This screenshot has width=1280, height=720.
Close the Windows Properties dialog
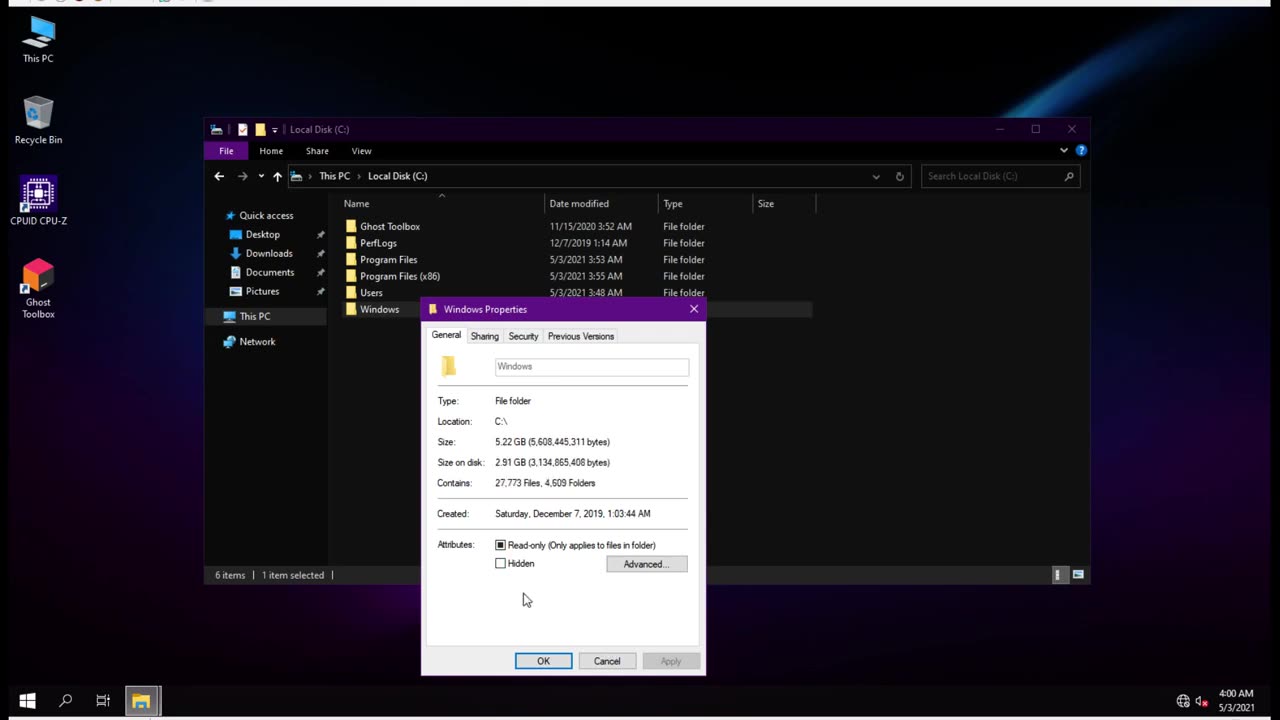click(694, 309)
